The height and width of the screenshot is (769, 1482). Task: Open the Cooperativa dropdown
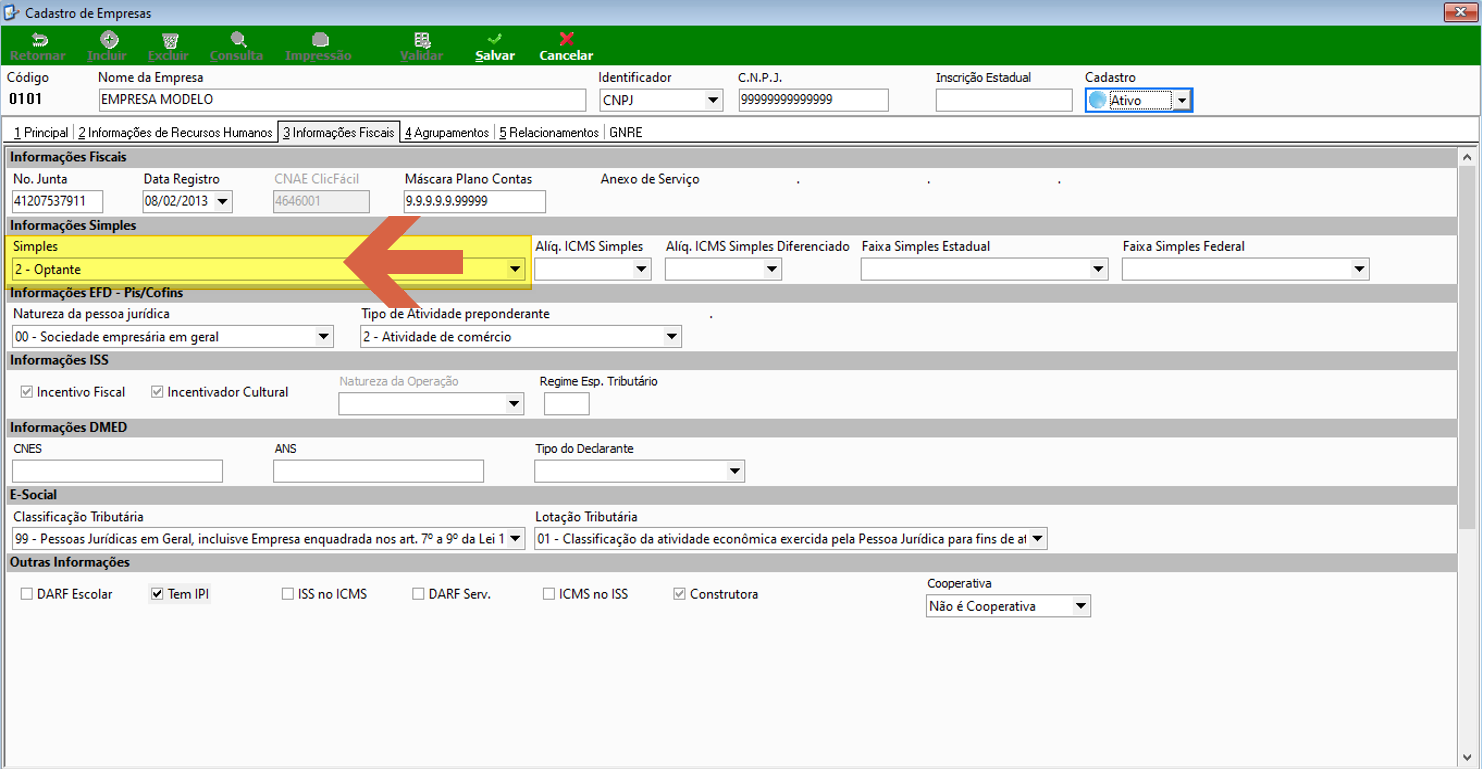tap(1082, 606)
